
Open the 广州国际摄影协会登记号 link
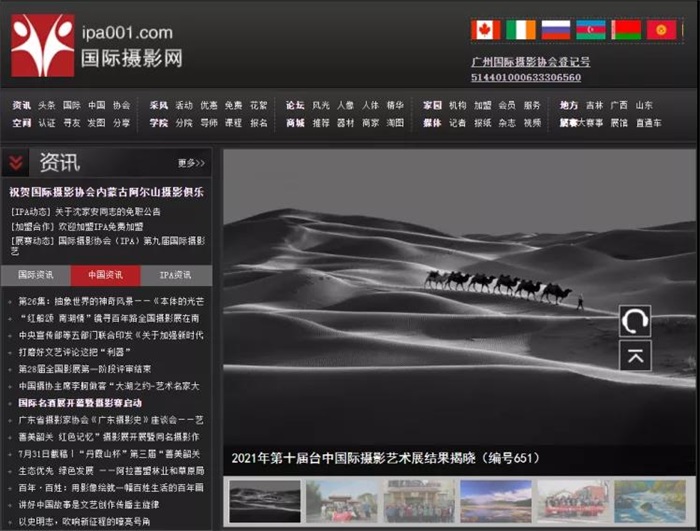tap(530, 62)
